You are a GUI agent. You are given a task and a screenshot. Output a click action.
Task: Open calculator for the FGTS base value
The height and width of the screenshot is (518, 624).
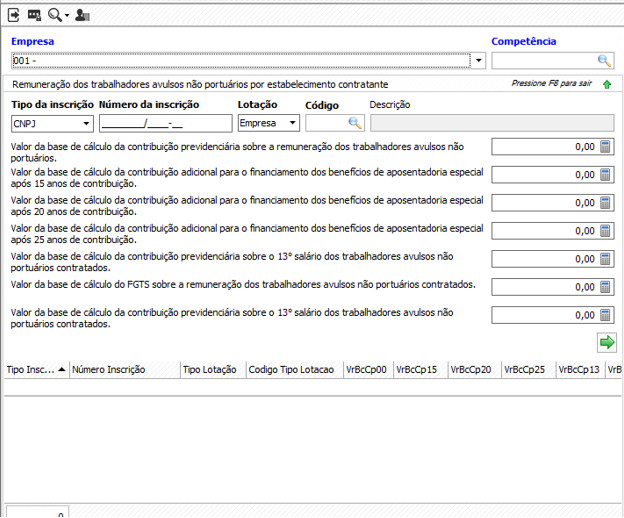click(x=605, y=287)
